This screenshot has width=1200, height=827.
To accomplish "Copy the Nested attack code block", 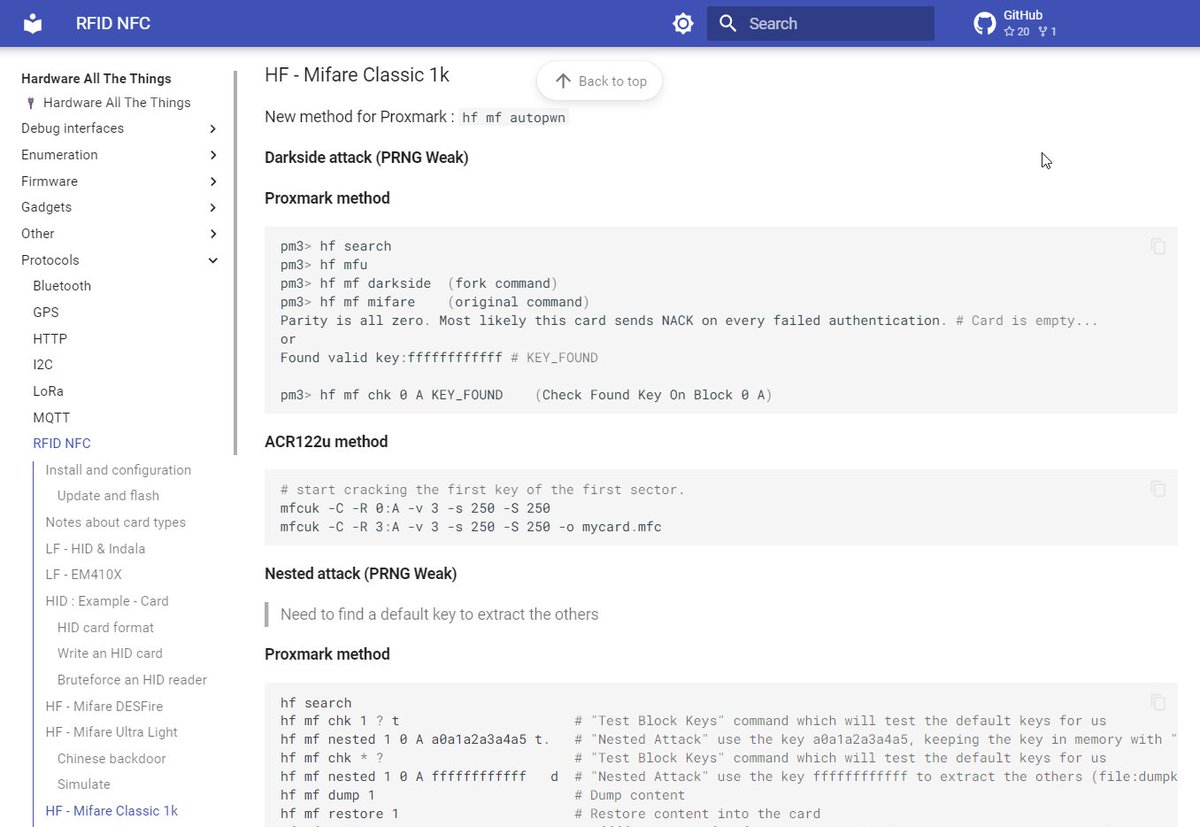I will tap(1158, 702).
